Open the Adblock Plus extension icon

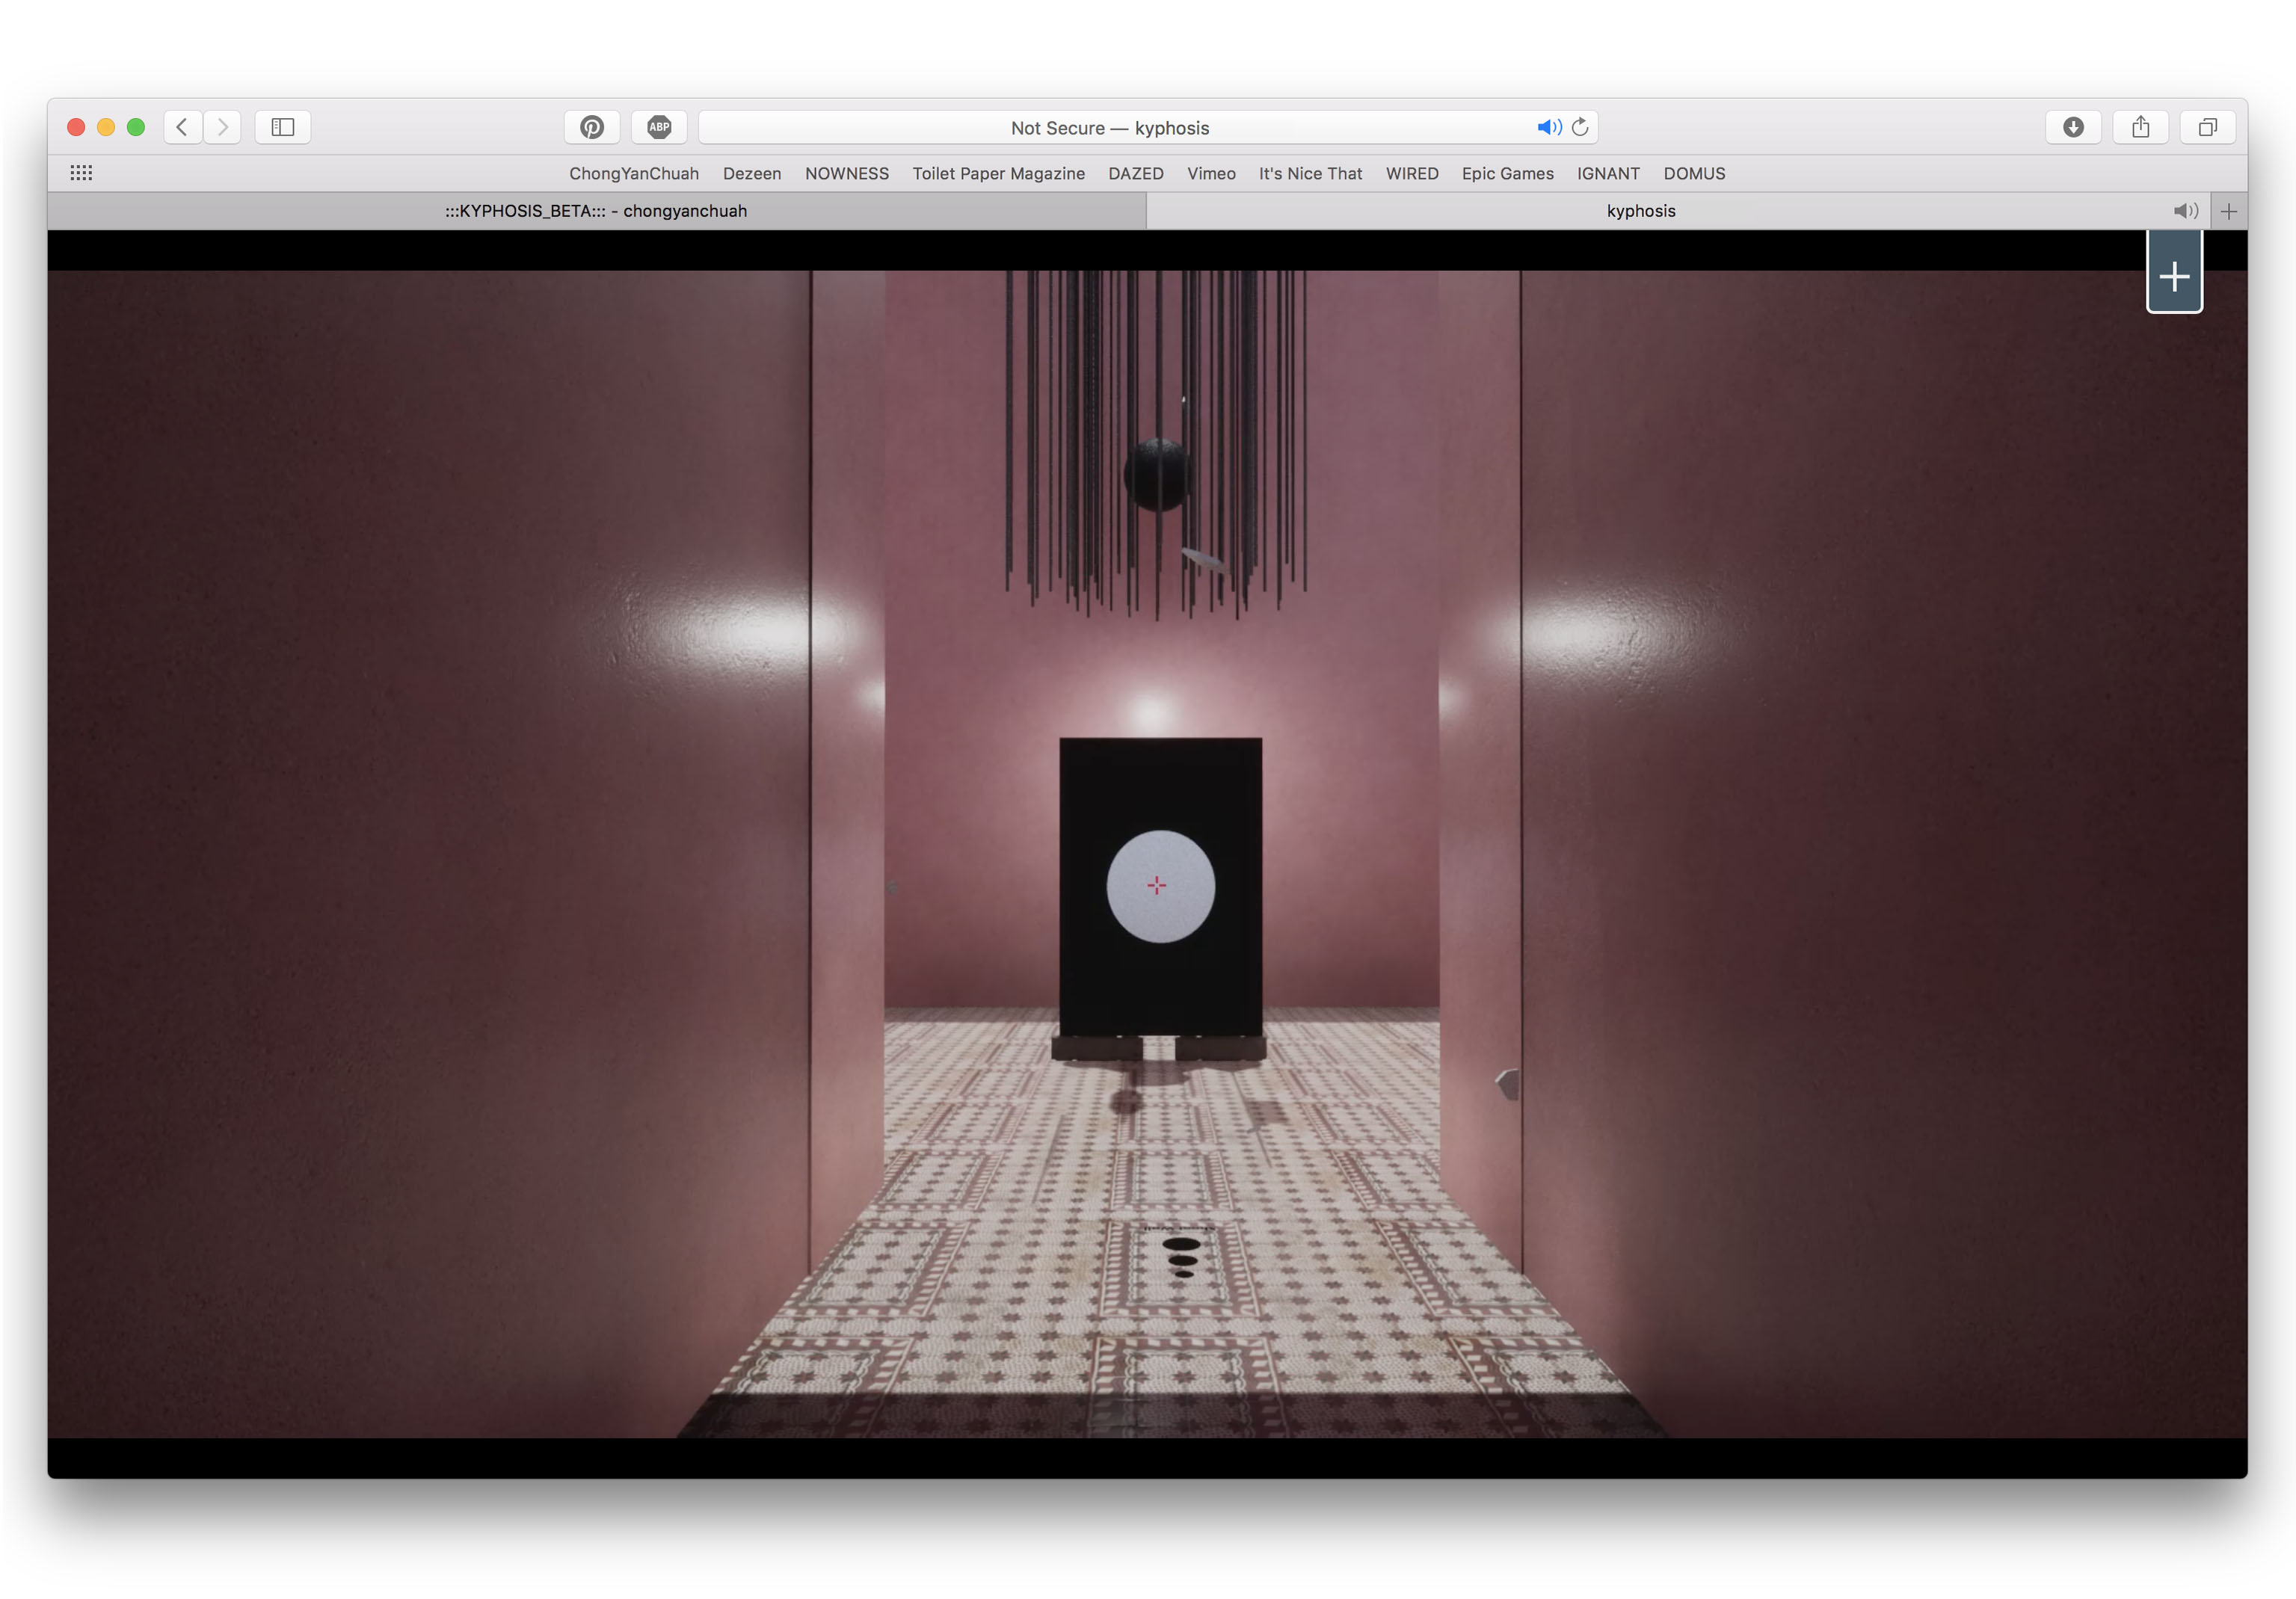(x=659, y=127)
